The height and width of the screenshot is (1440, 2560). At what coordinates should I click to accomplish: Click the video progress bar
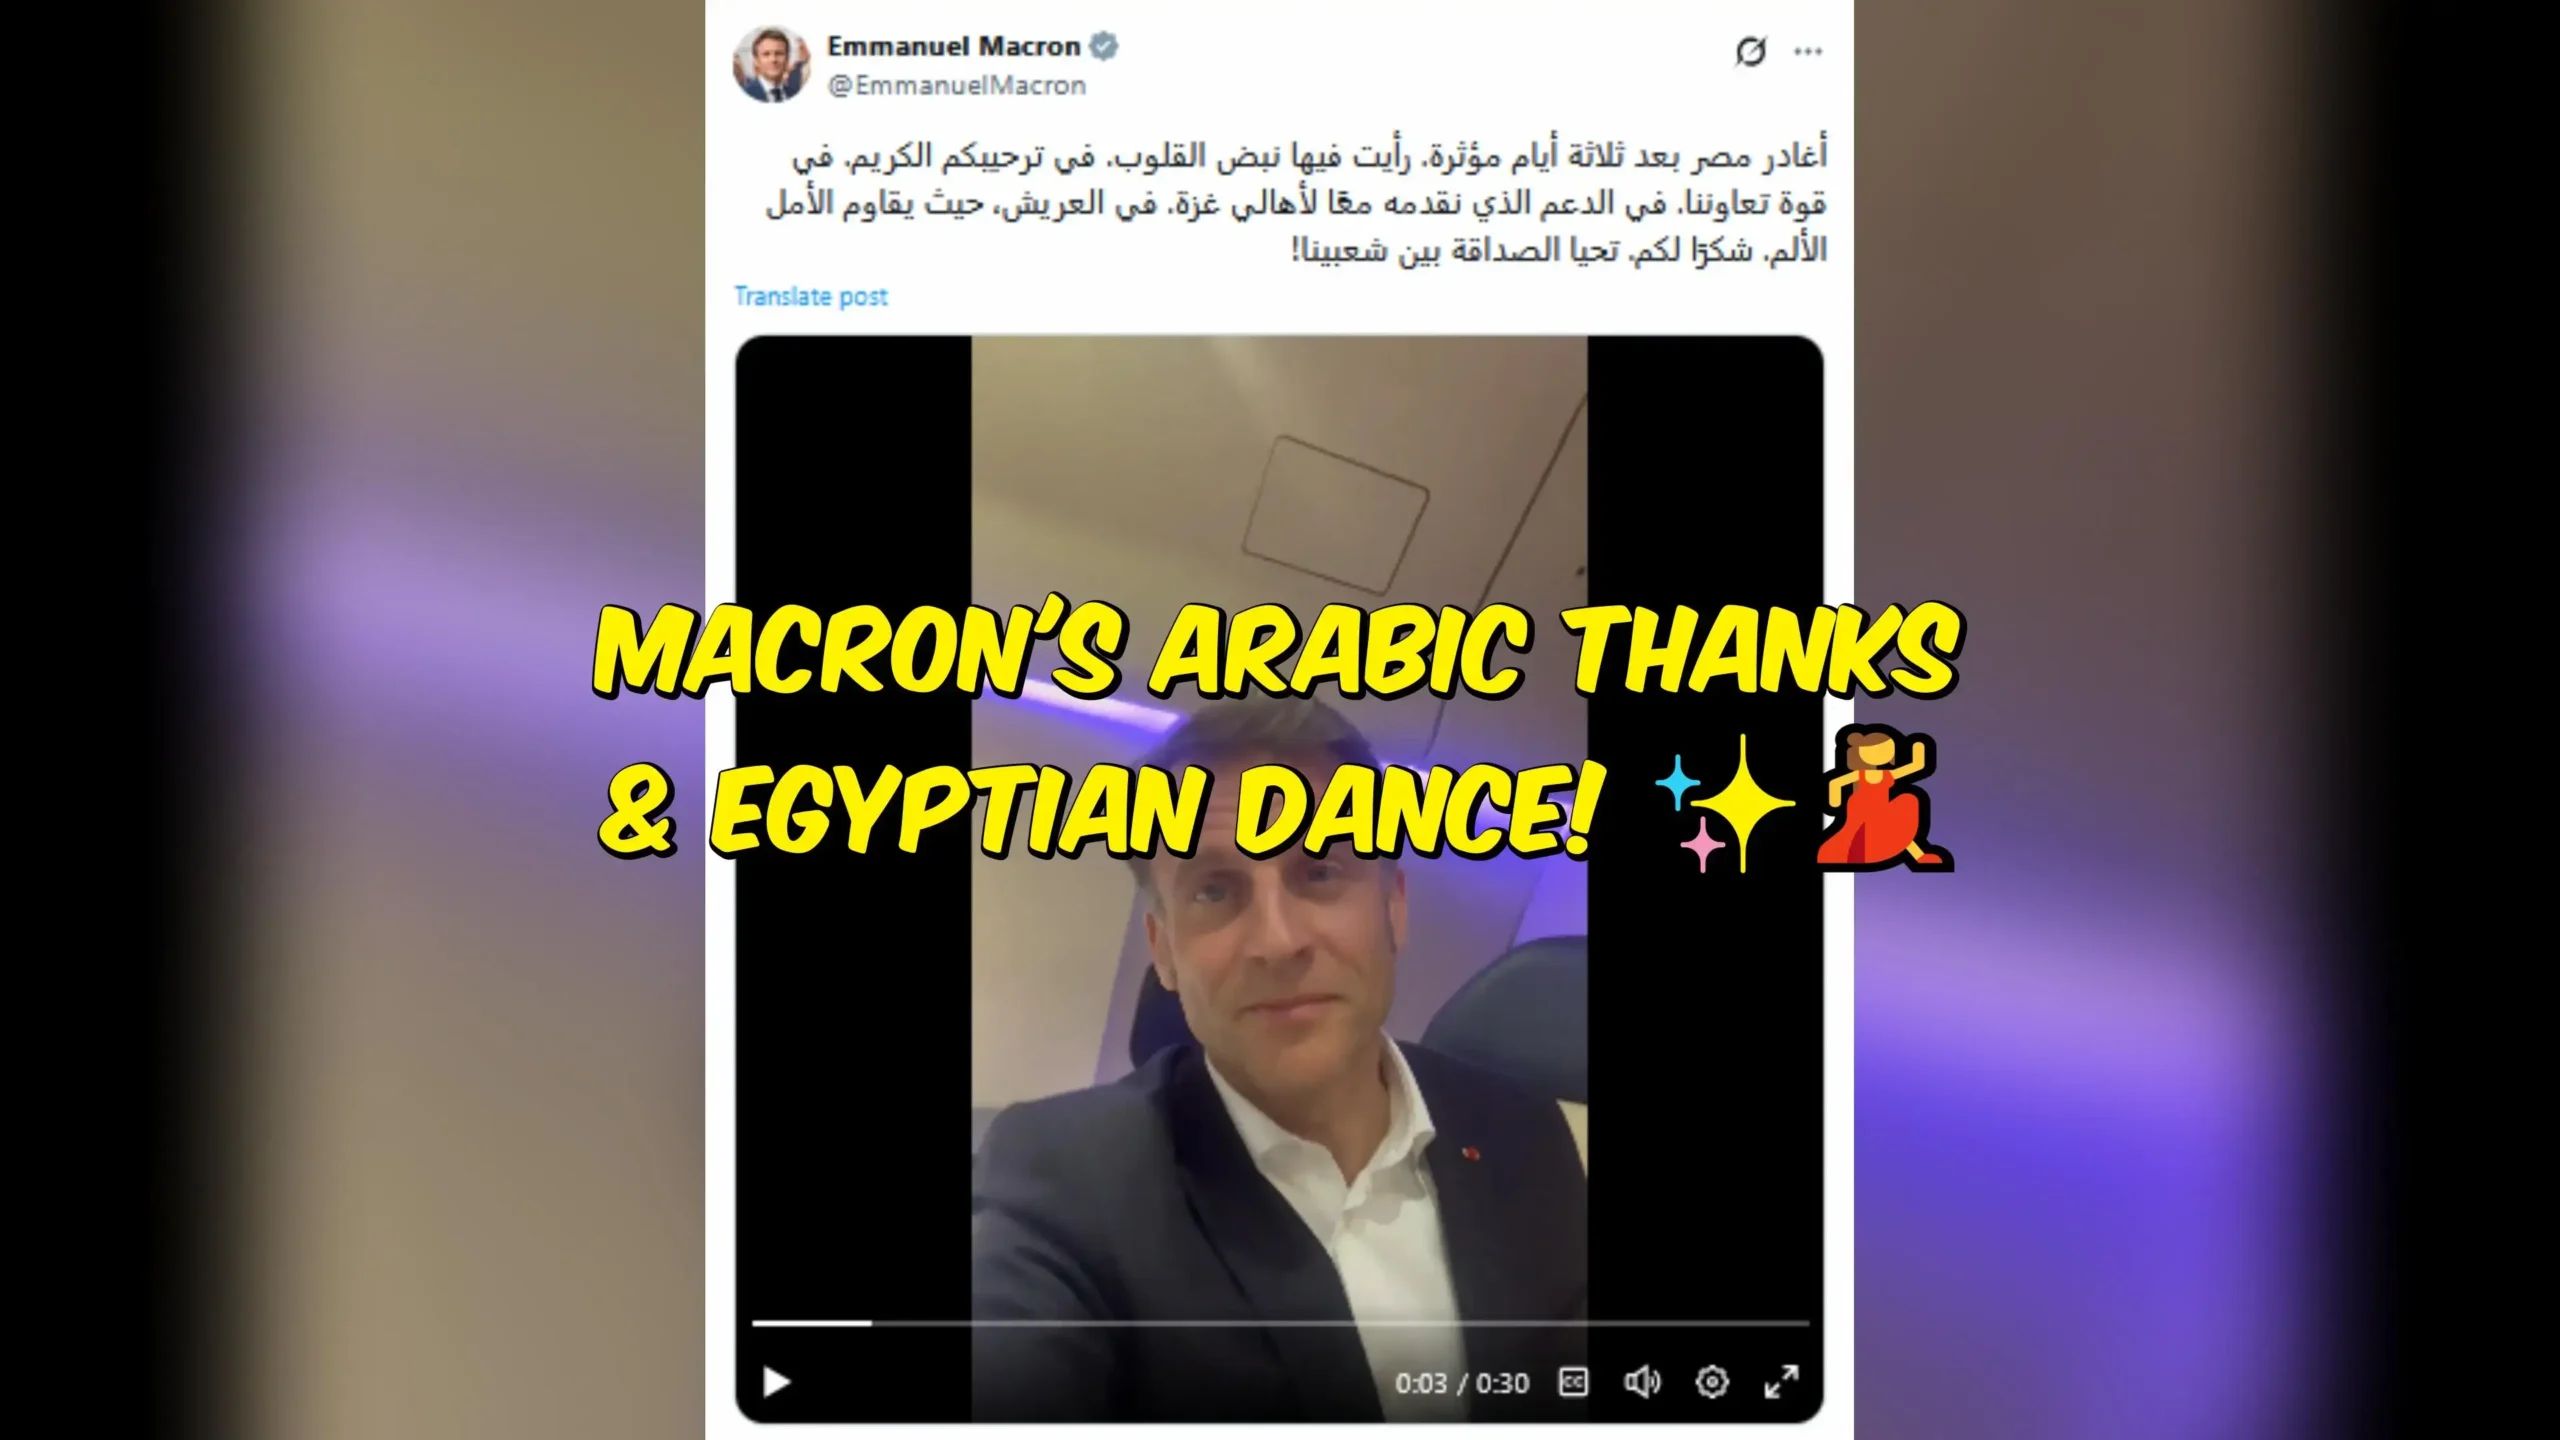1280,1323
